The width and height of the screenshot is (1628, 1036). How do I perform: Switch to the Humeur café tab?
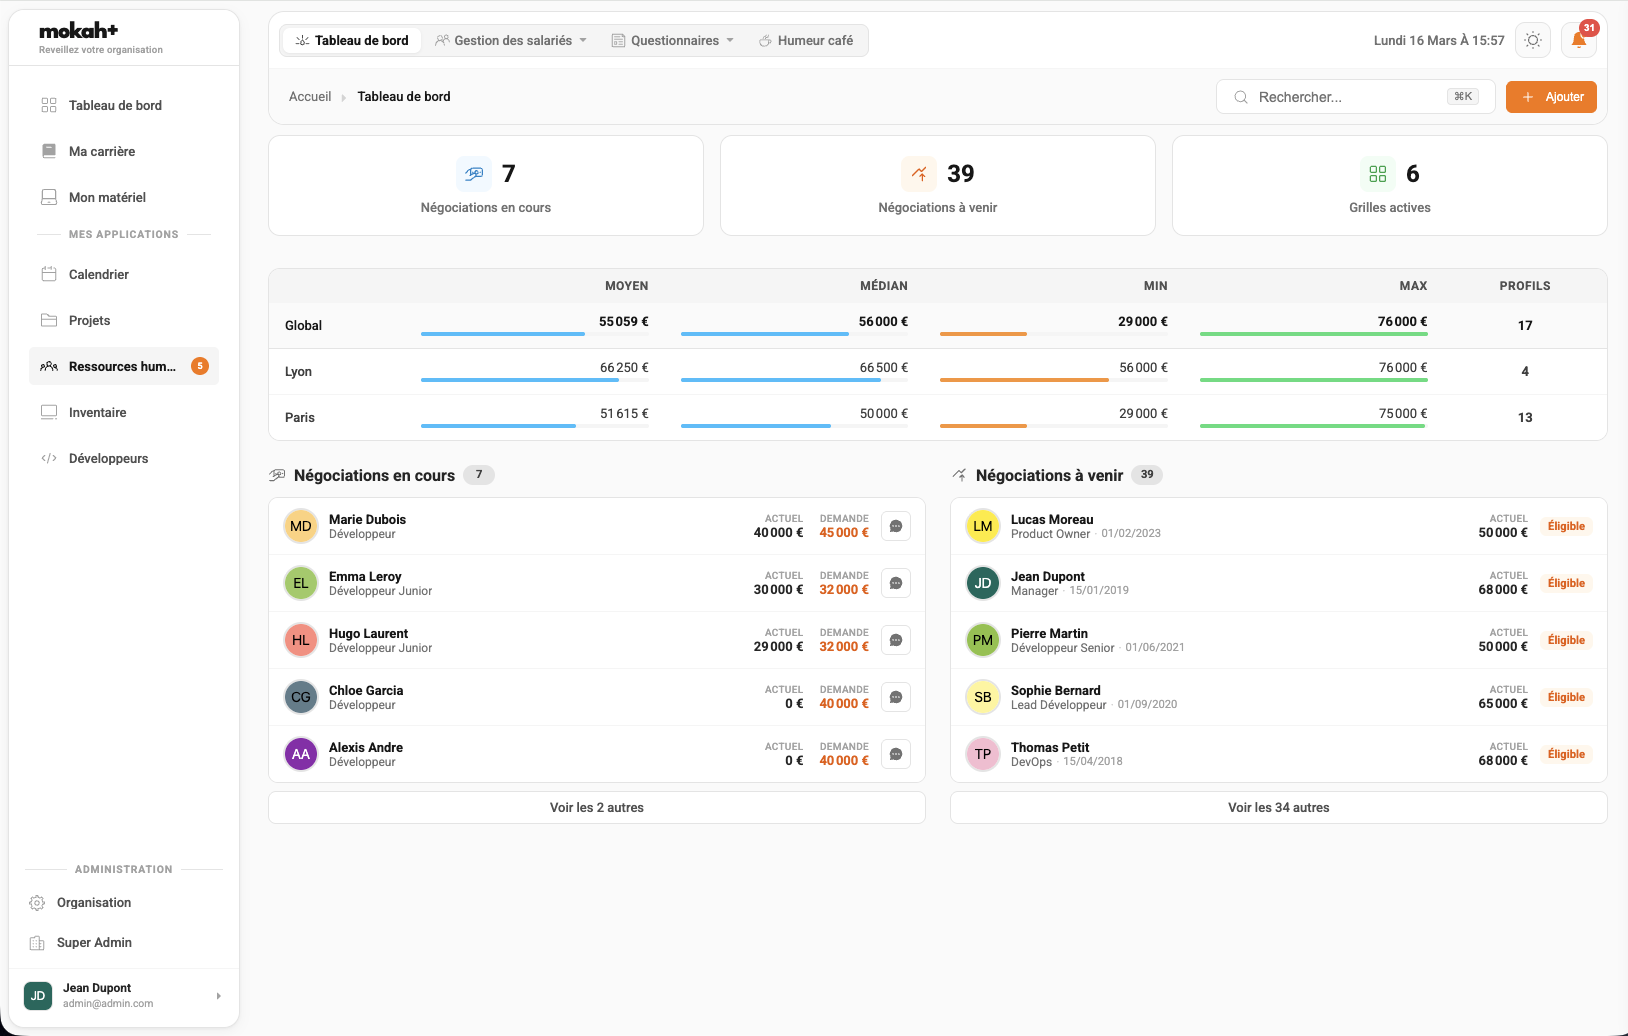pos(806,41)
